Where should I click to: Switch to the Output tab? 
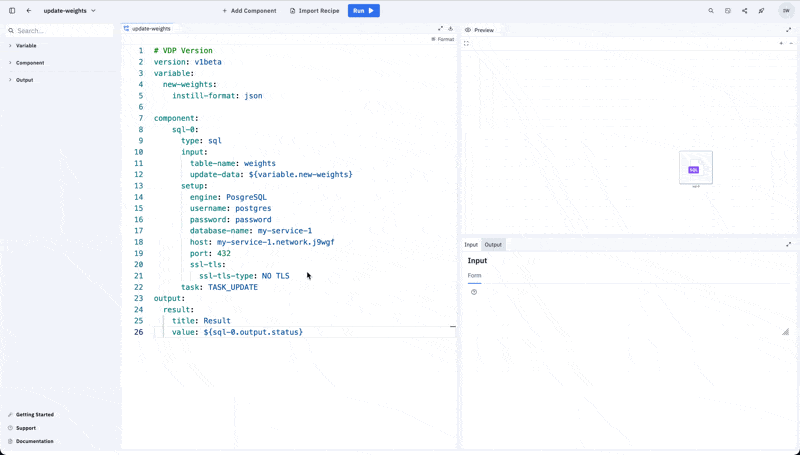point(493,244)
